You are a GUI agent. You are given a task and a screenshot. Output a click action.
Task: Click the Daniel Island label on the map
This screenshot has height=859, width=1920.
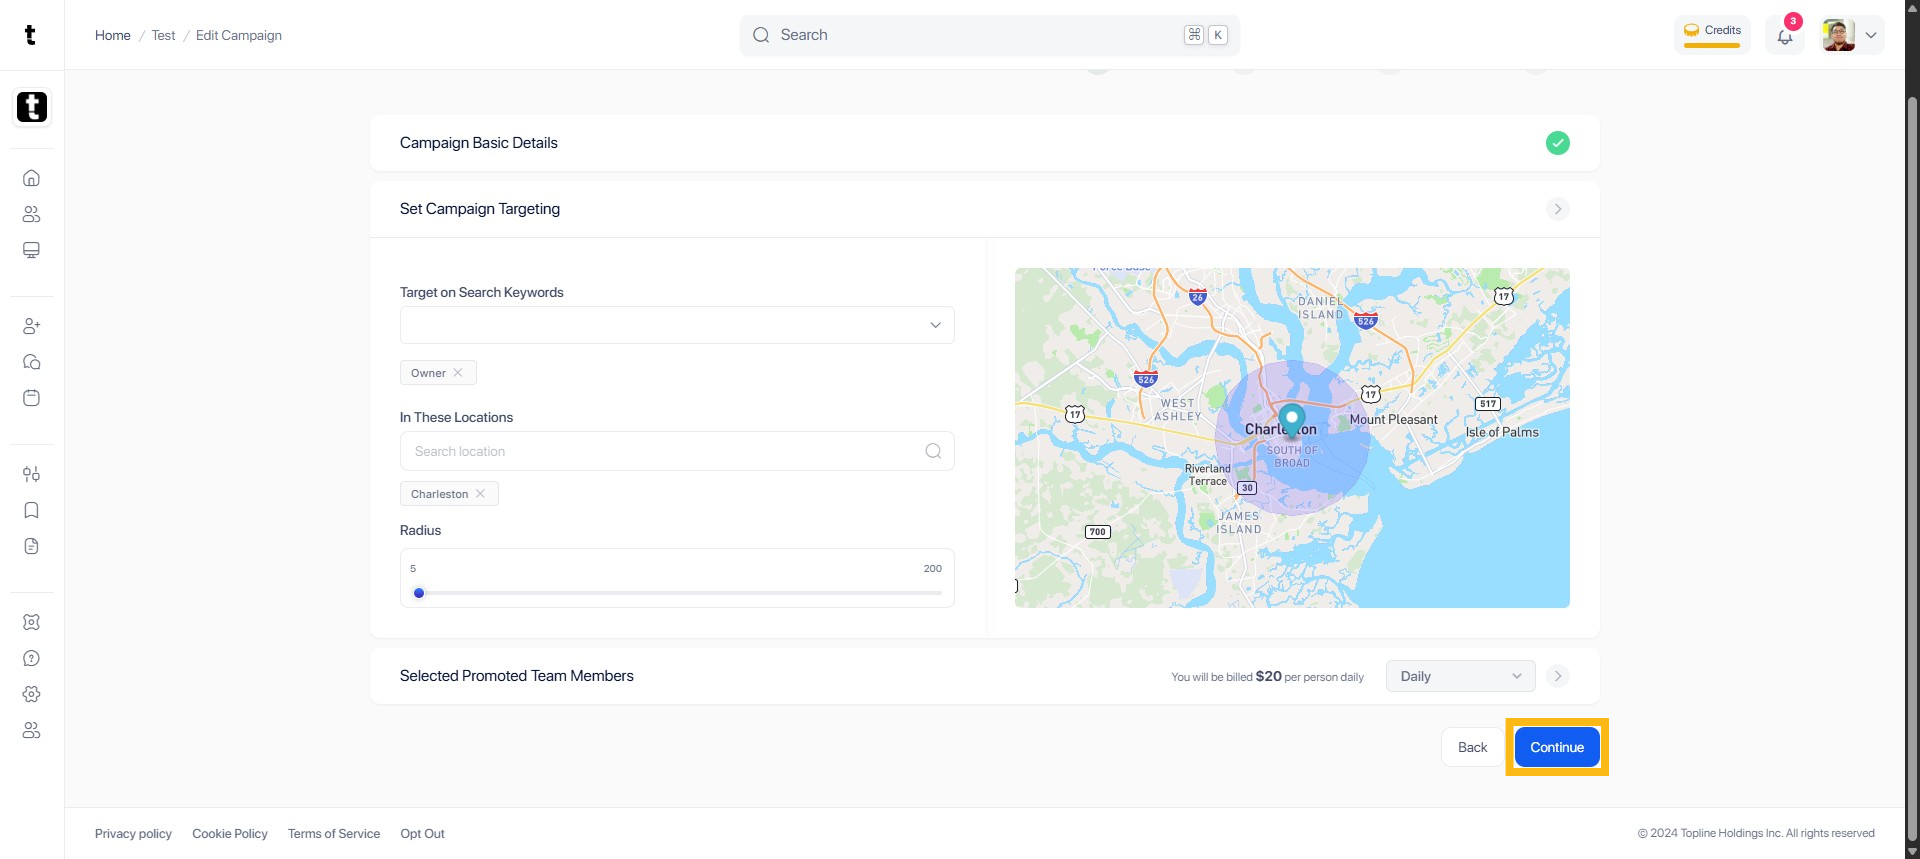point(1321,308)
